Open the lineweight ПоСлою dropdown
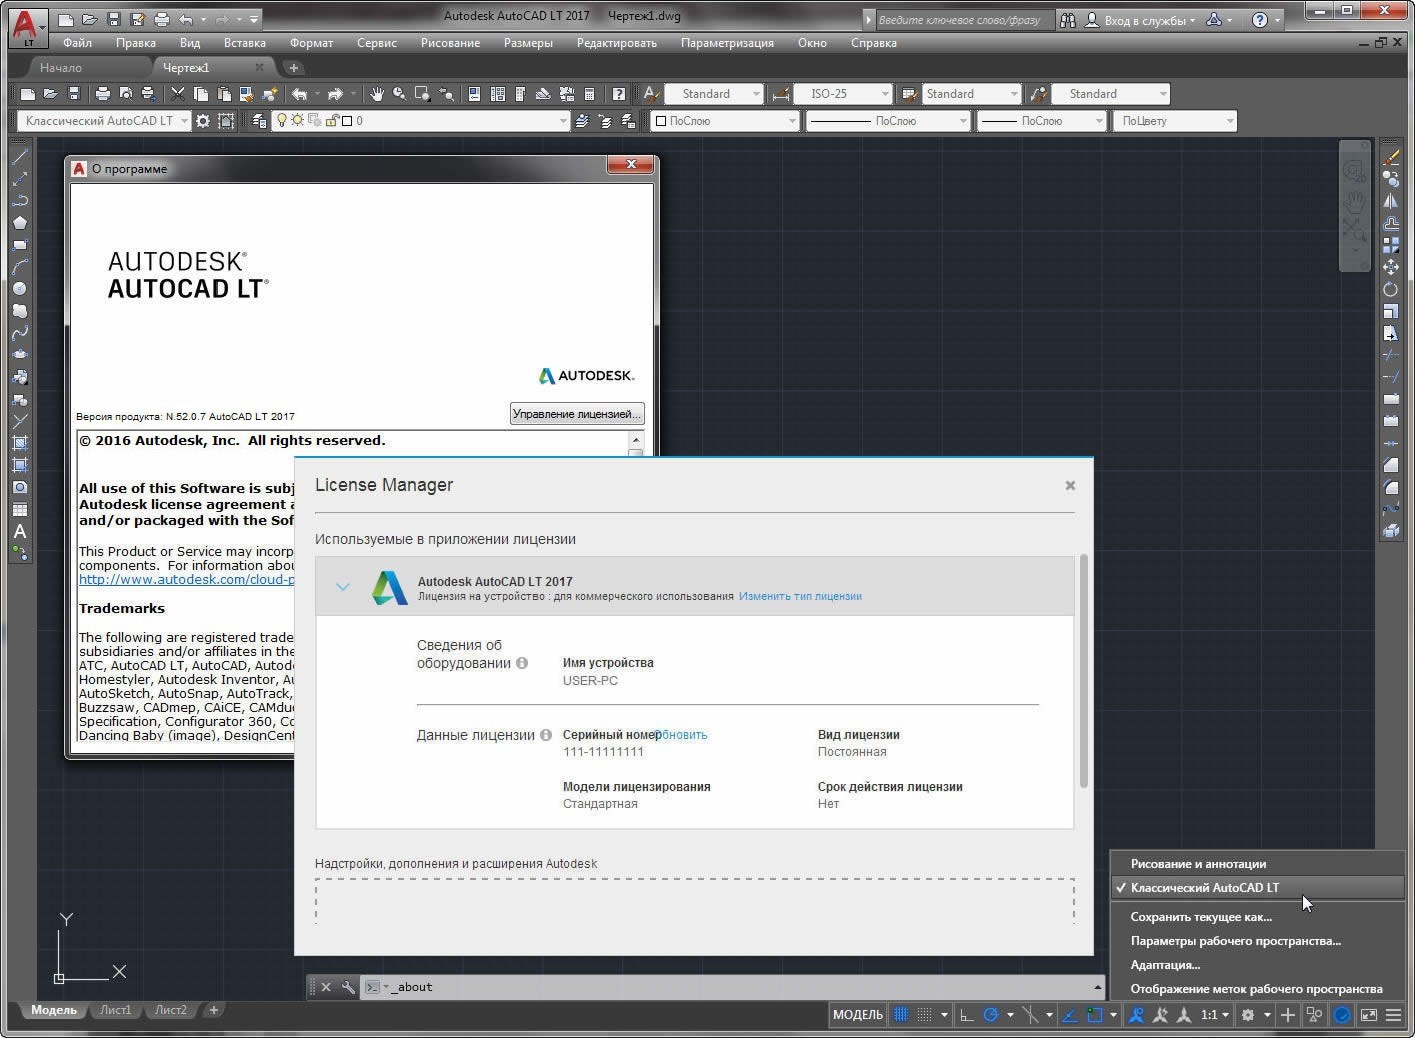1415x1038 pixels. pos(1041,121)
